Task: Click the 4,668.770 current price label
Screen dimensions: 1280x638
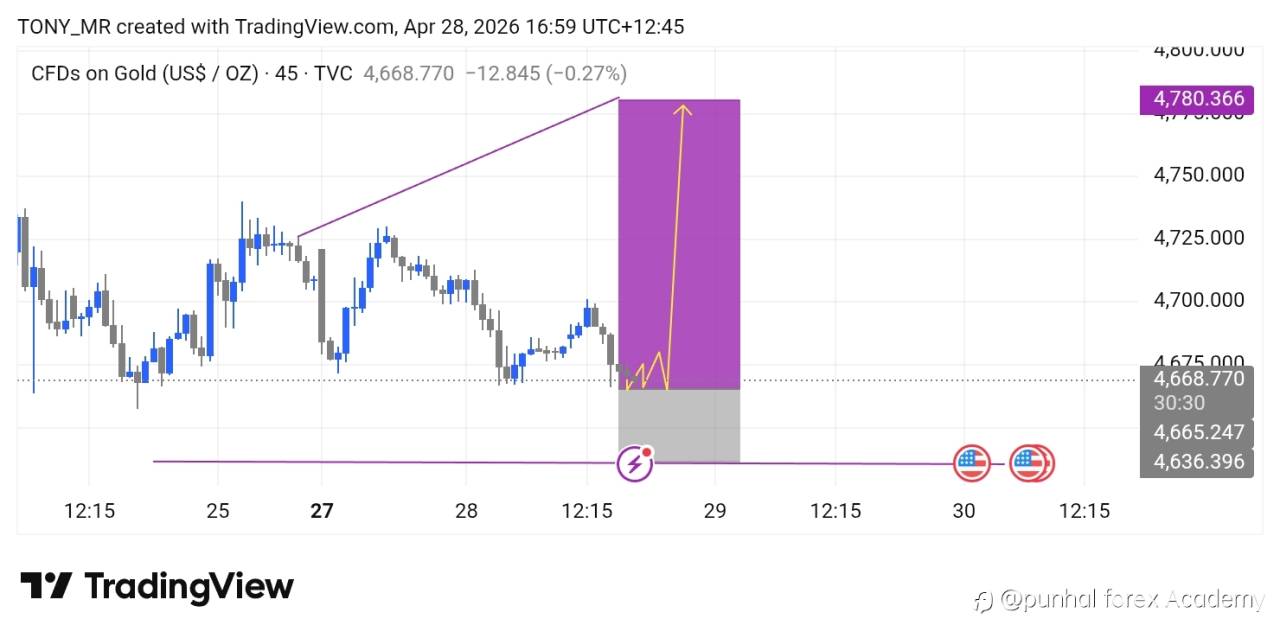Action: 1198,379
